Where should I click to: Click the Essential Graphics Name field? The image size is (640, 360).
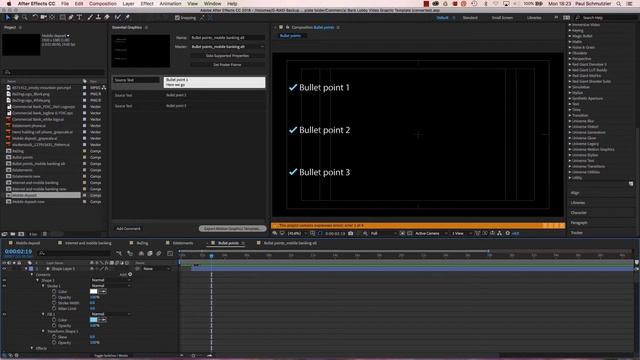[228, 38]
